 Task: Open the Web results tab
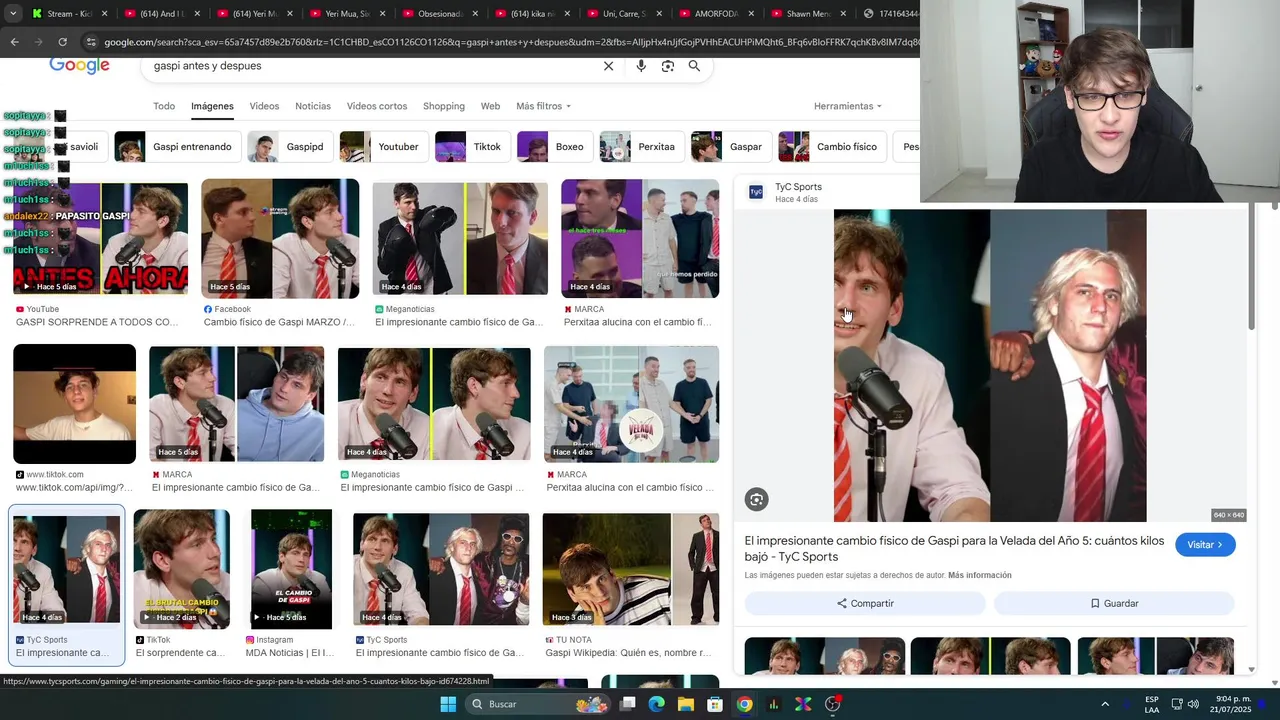point(490,106)
